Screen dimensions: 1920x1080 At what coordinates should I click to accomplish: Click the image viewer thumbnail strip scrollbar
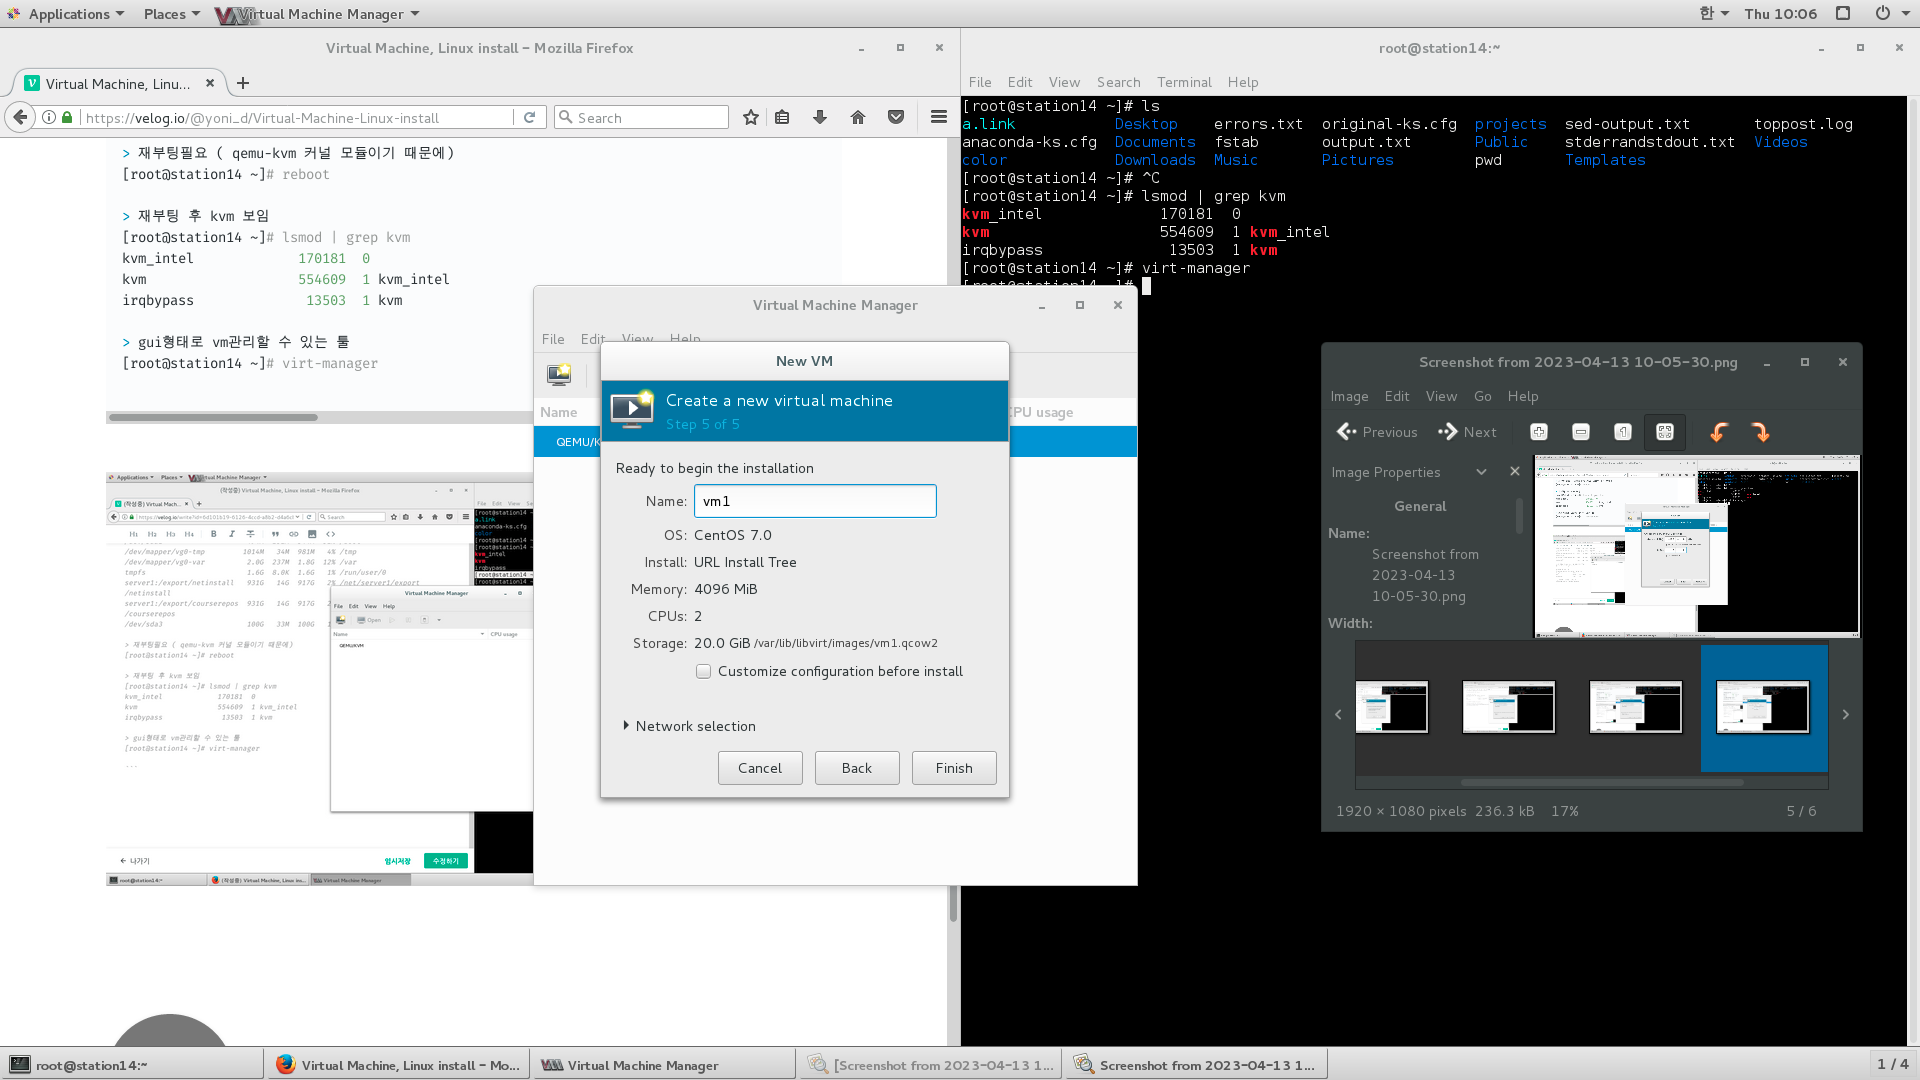tap(1602, 782)
